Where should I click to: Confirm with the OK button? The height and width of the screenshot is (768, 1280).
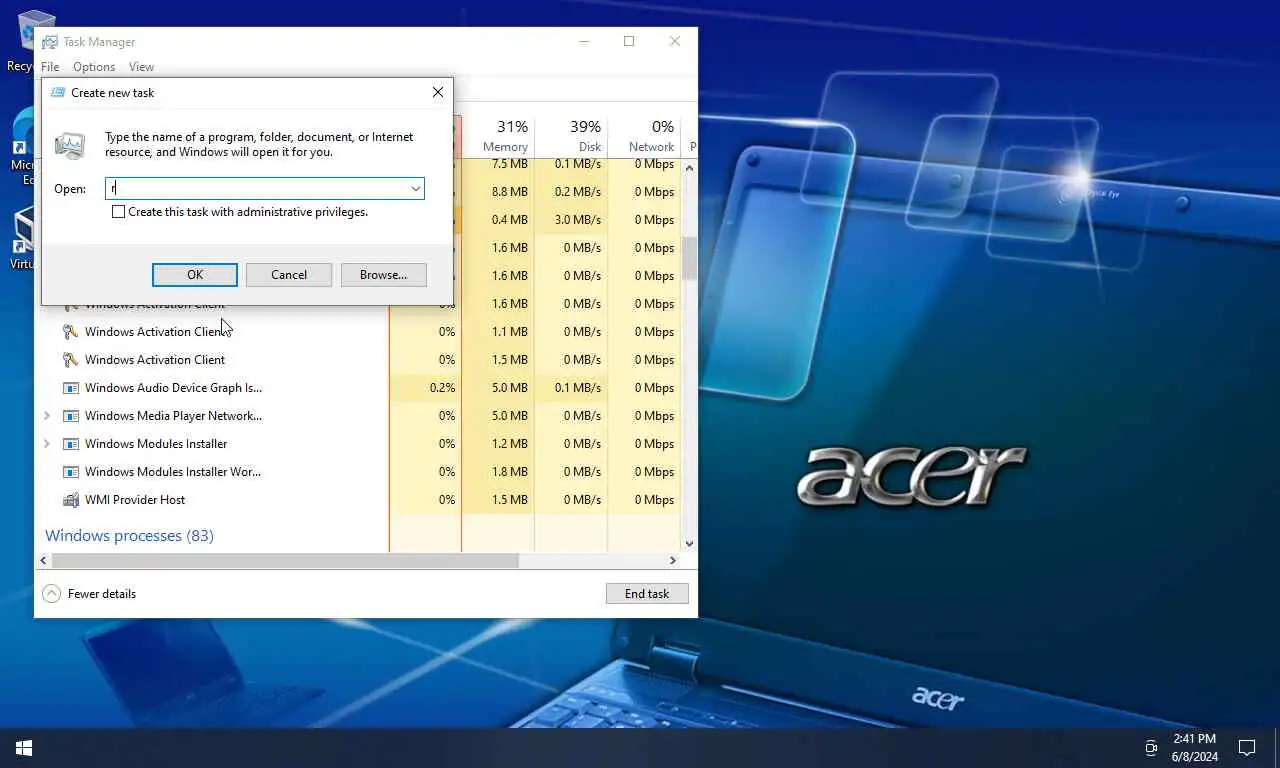(195, 275)
